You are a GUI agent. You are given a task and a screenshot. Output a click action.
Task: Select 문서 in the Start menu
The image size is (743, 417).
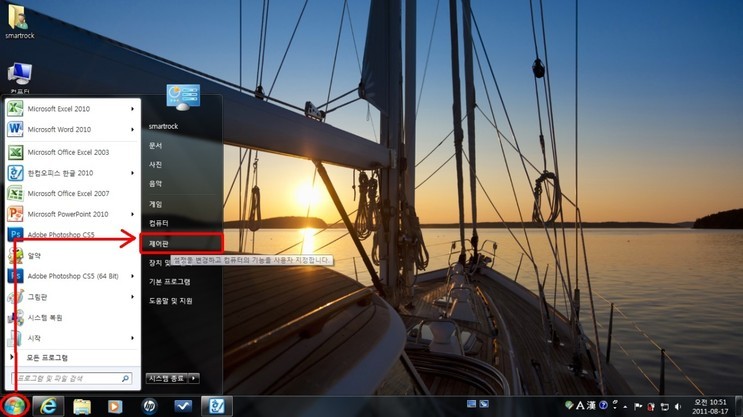[x=156, y=145]
